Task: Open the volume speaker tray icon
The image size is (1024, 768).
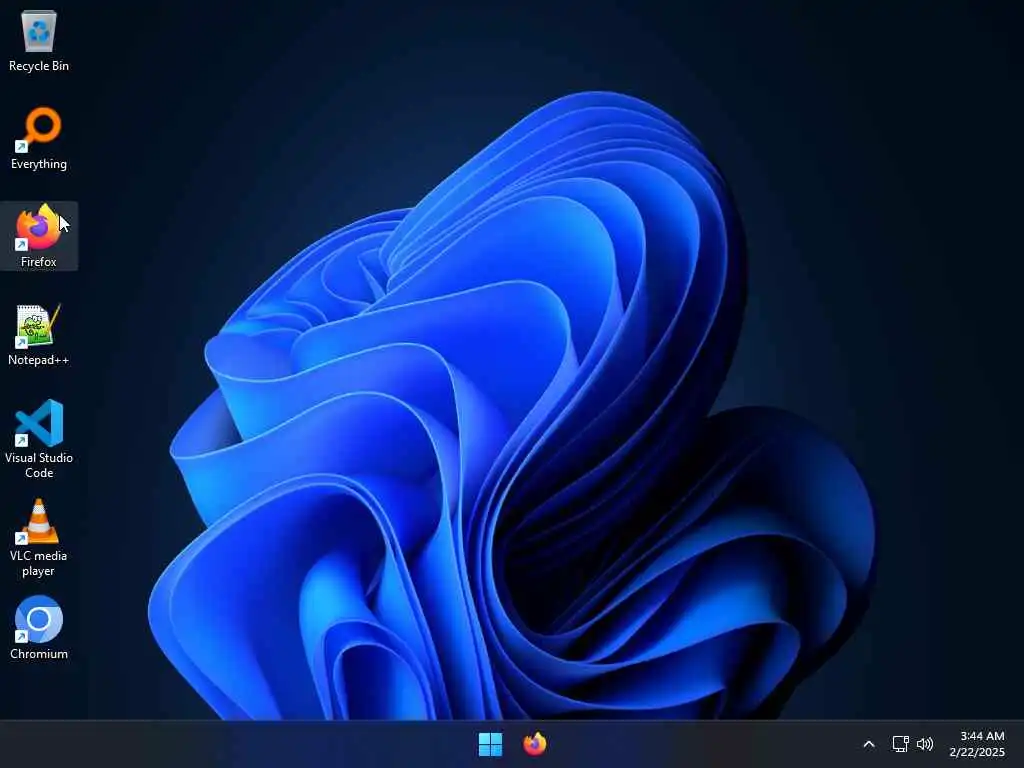Action: 925,744
